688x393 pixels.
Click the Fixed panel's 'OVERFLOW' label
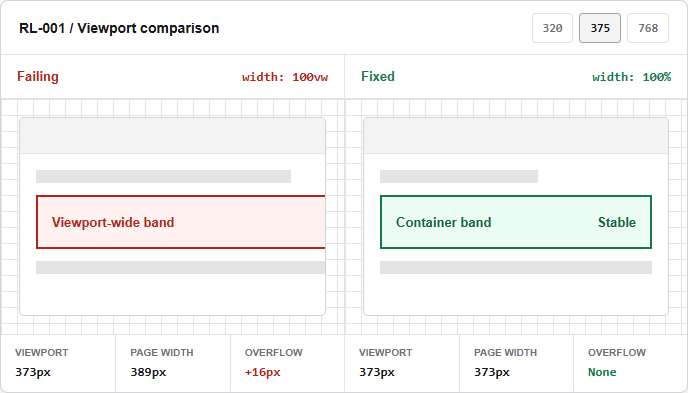616,353
